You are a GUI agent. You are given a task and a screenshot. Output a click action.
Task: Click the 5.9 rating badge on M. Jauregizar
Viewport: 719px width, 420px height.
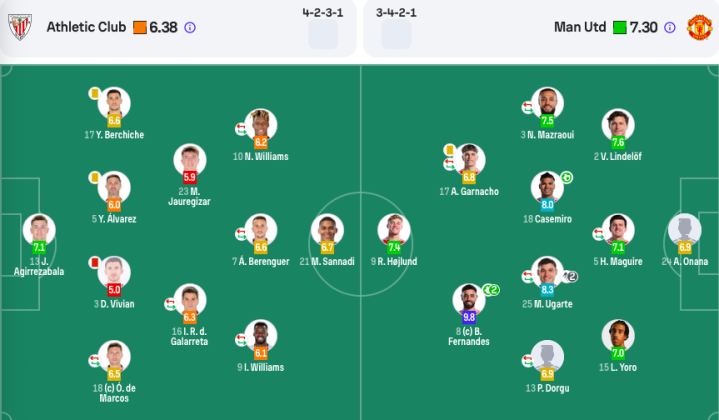[x=190, y=177]
